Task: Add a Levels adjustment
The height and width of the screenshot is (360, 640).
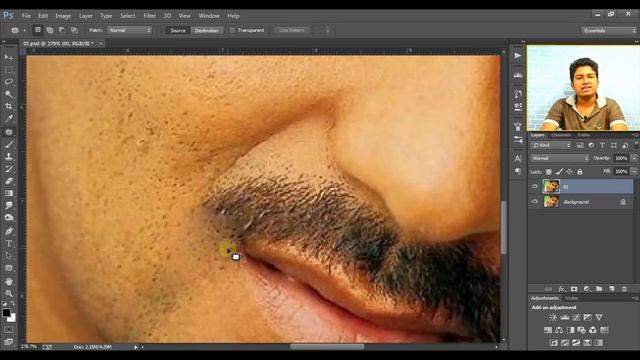Action: coord(564,317)
